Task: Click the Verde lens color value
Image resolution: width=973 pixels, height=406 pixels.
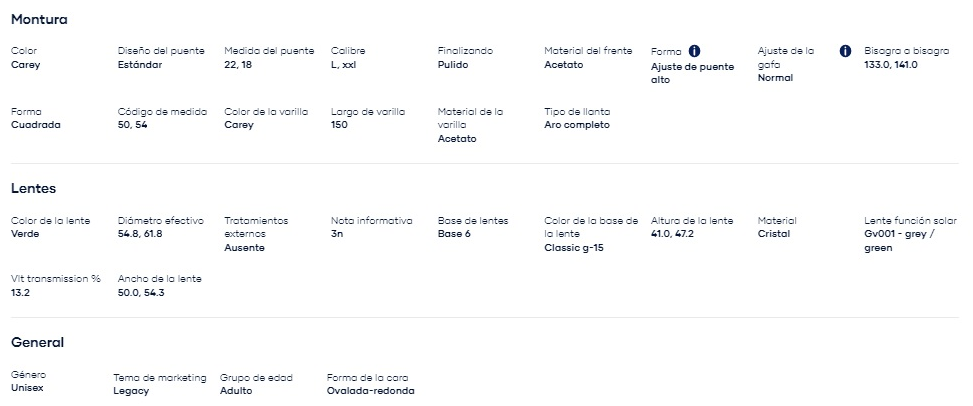Action: [x=25, y=234]
